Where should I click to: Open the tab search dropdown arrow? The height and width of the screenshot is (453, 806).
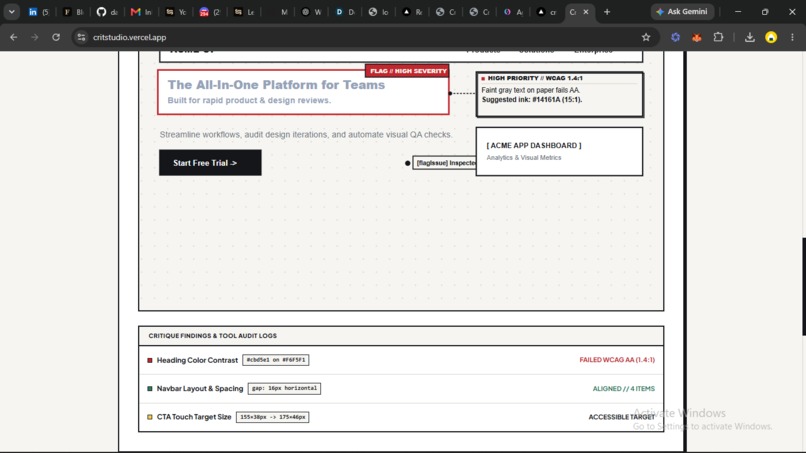pos(11,11)
